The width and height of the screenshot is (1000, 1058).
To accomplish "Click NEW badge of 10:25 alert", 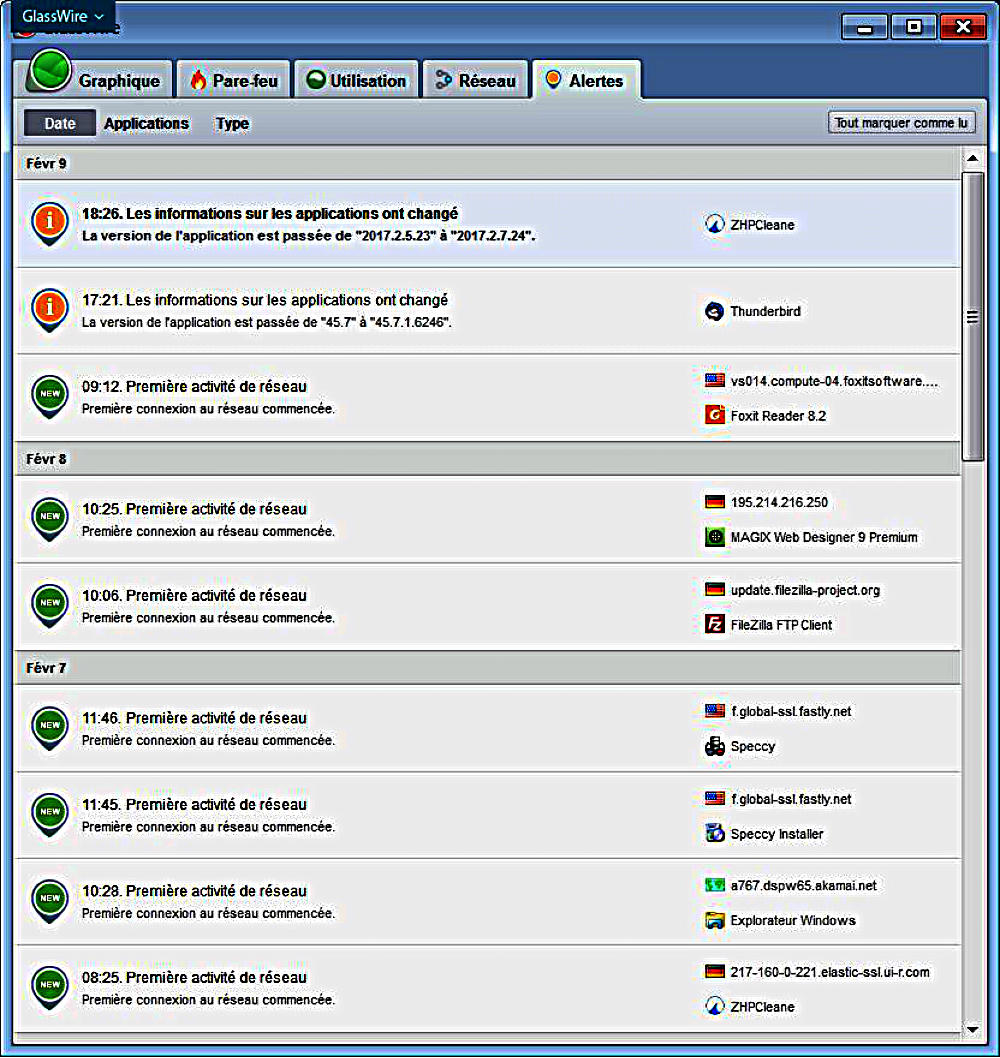I will (50, 519).
